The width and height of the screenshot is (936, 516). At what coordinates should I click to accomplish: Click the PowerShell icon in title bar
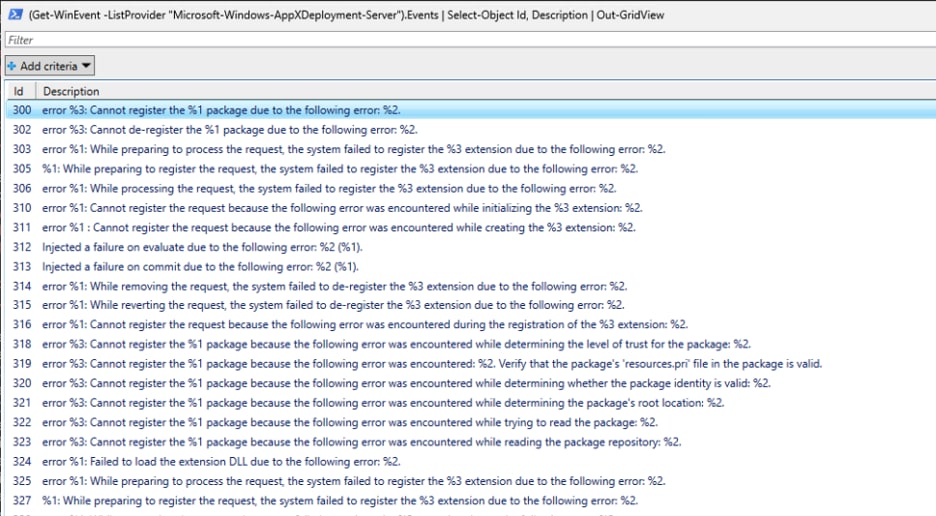pyautogui.click(x=14, y=15)
